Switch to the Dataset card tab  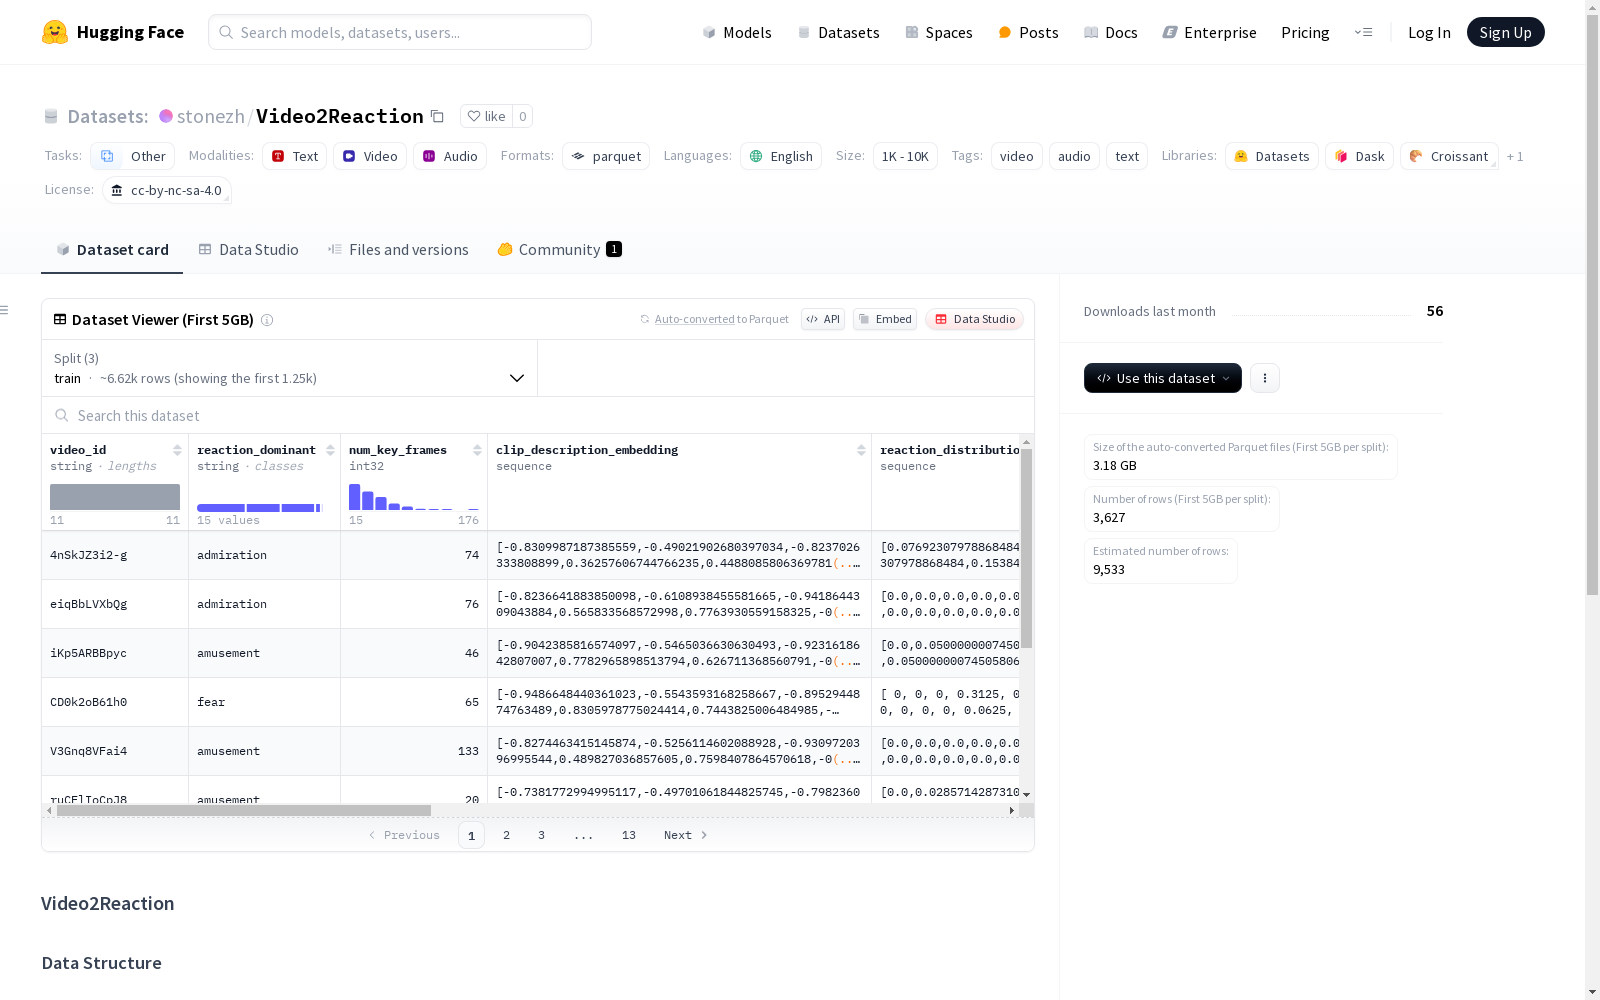(112, 250)
